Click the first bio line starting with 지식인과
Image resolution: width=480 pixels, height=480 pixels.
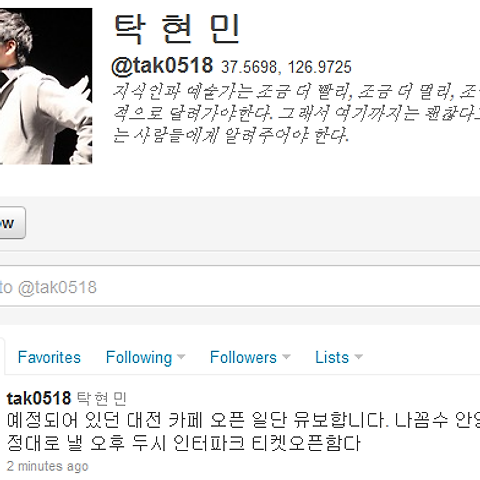(296, 91)
